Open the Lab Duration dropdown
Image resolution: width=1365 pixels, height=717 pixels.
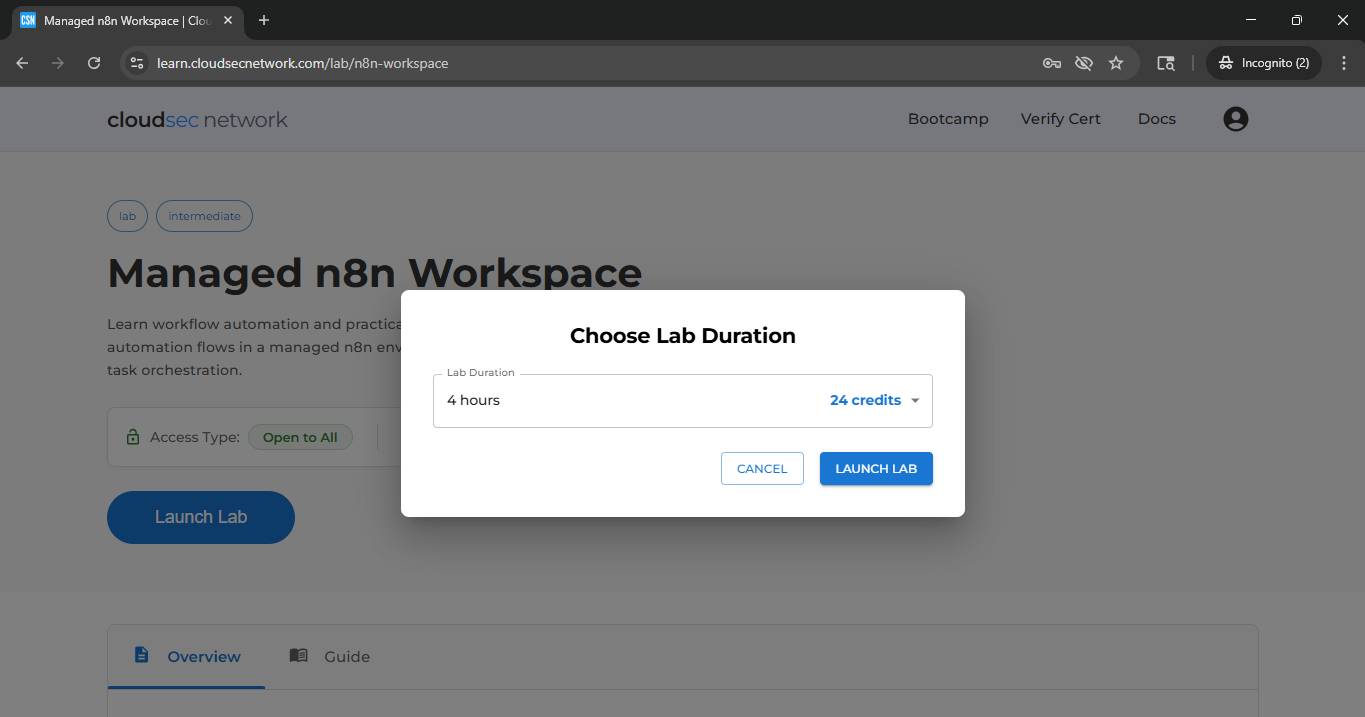(x=683, y=401)
